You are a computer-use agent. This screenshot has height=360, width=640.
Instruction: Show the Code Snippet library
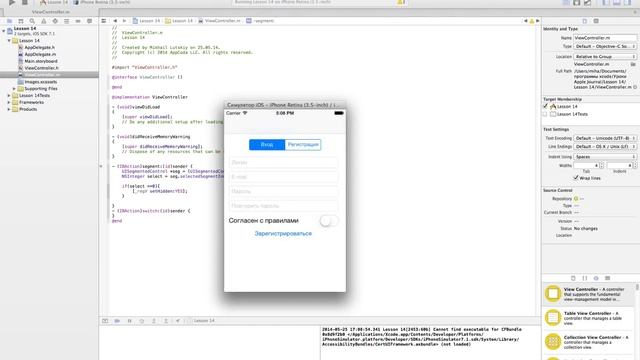click(584, 278)
